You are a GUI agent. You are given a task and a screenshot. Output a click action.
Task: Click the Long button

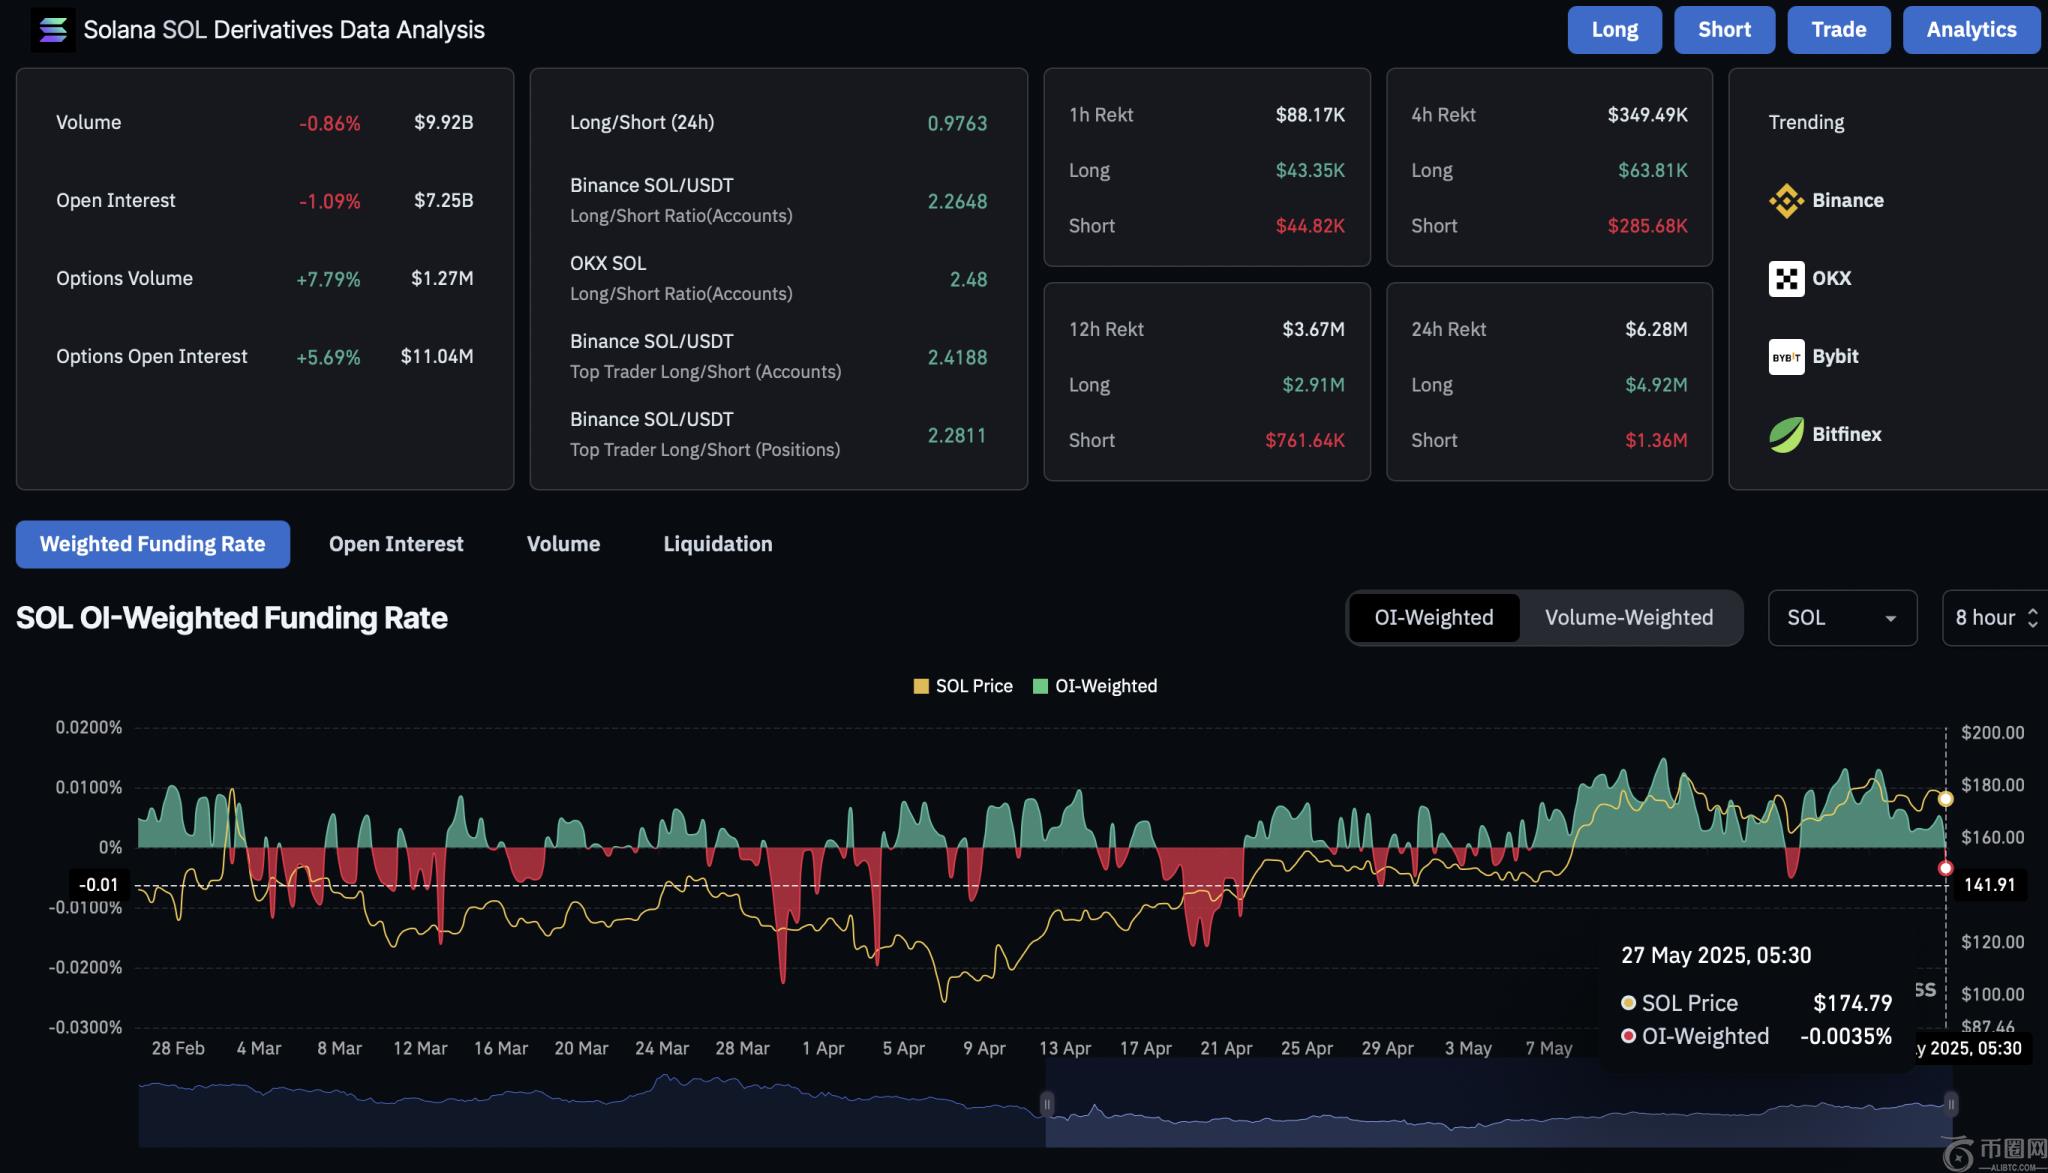tap(1614, 30)
